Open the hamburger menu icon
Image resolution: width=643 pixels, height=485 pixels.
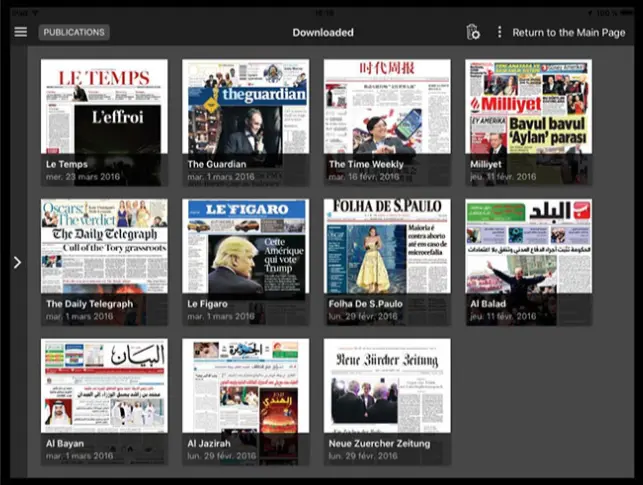21,32
